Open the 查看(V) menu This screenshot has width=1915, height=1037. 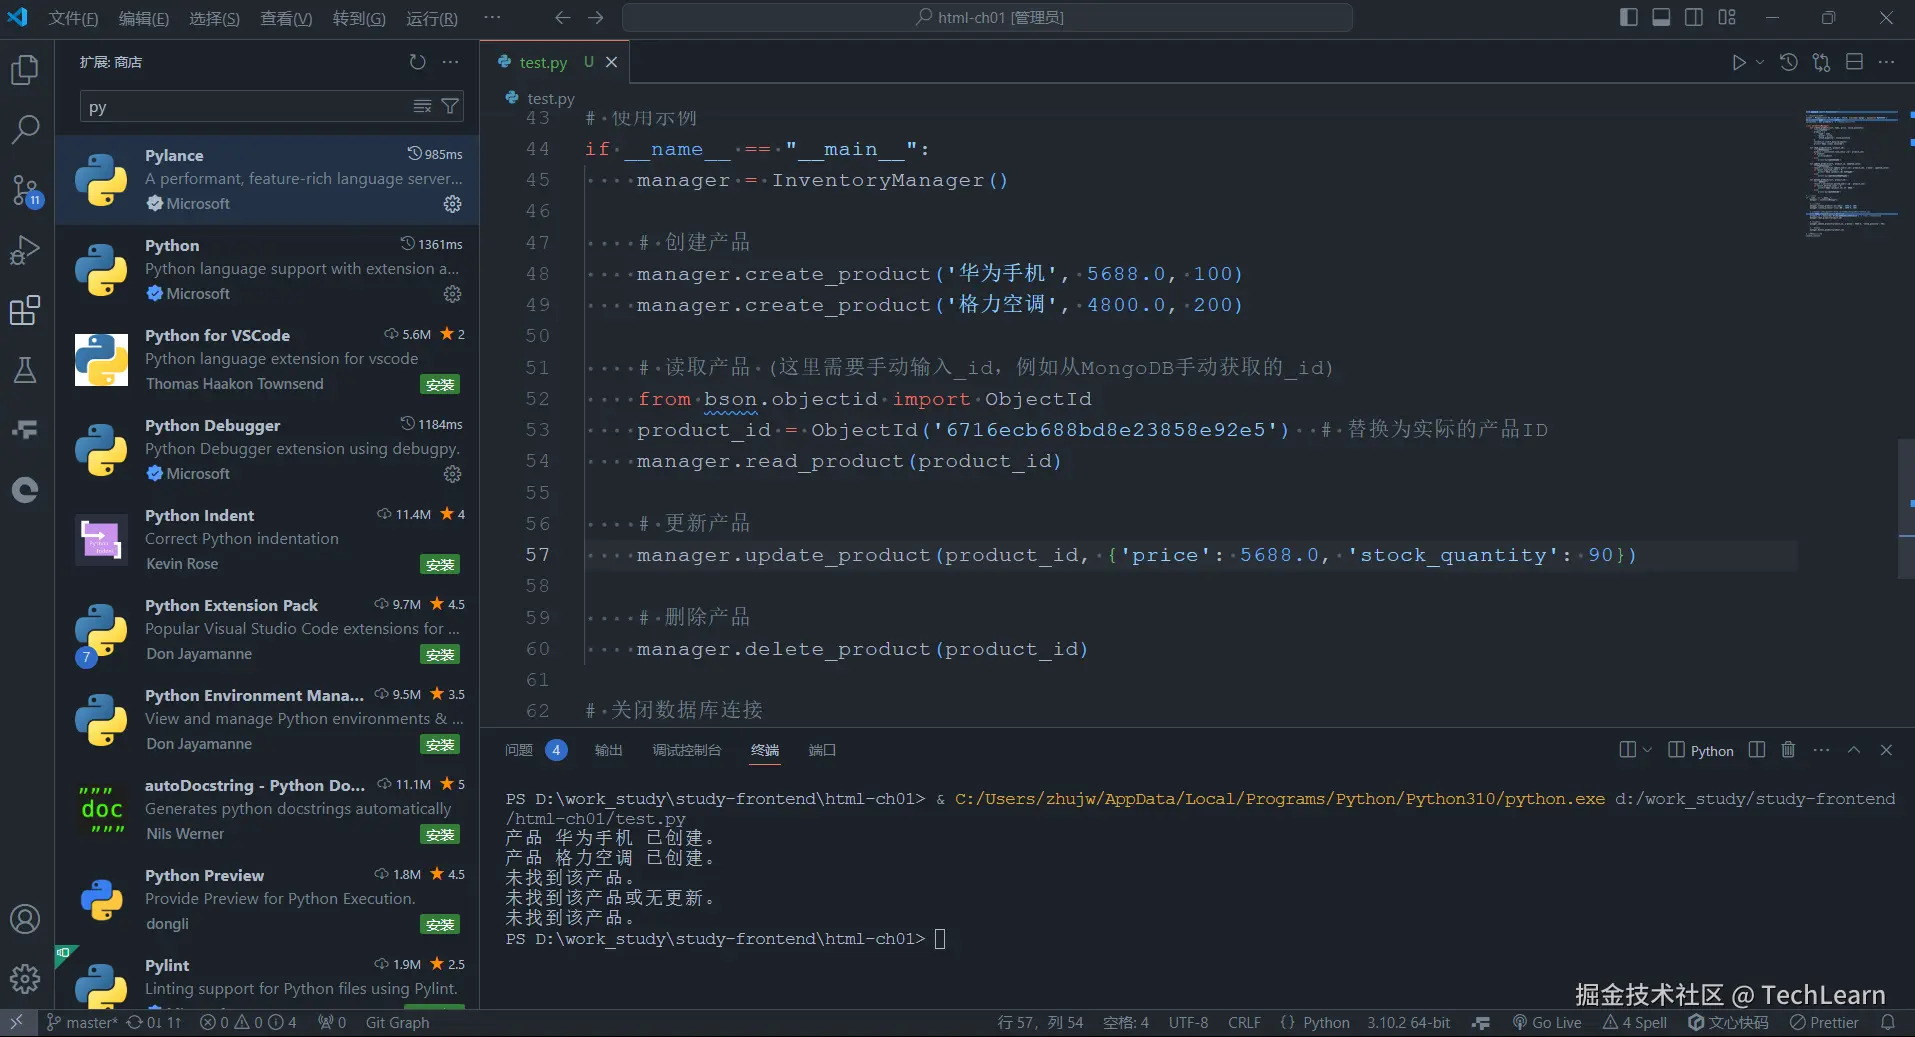[x=286, y=18]
